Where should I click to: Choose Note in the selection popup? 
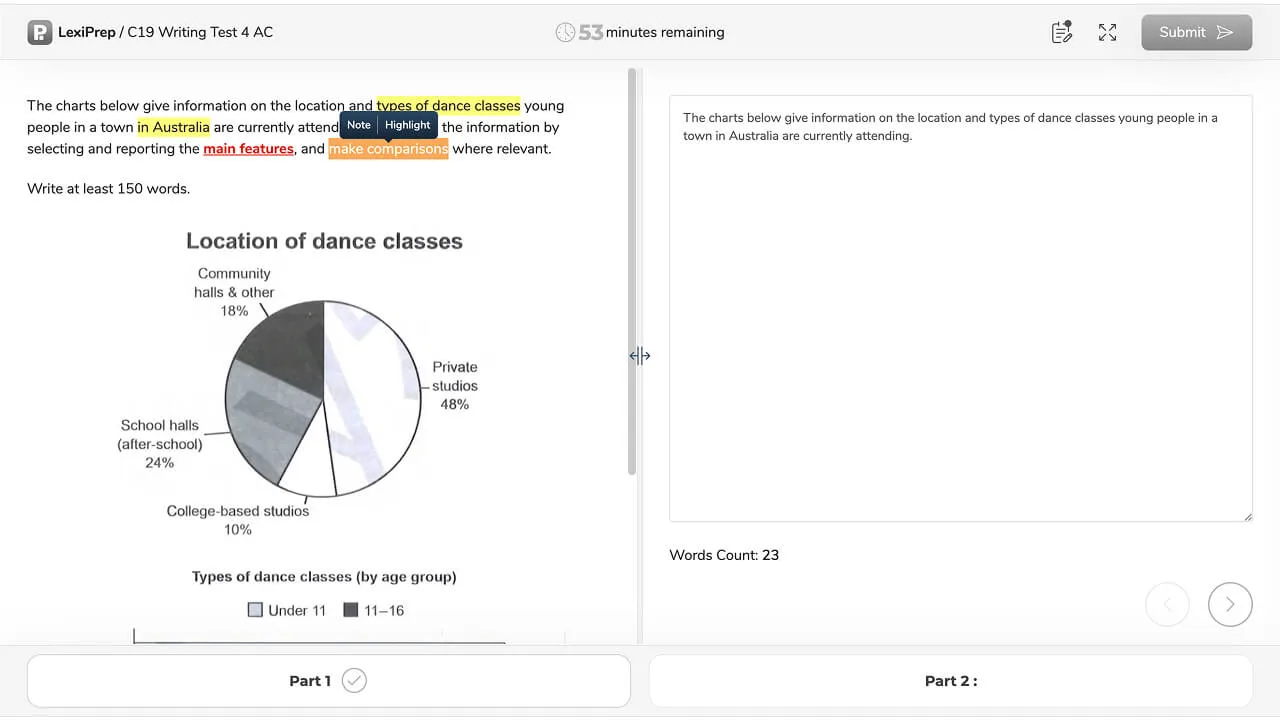359,125
